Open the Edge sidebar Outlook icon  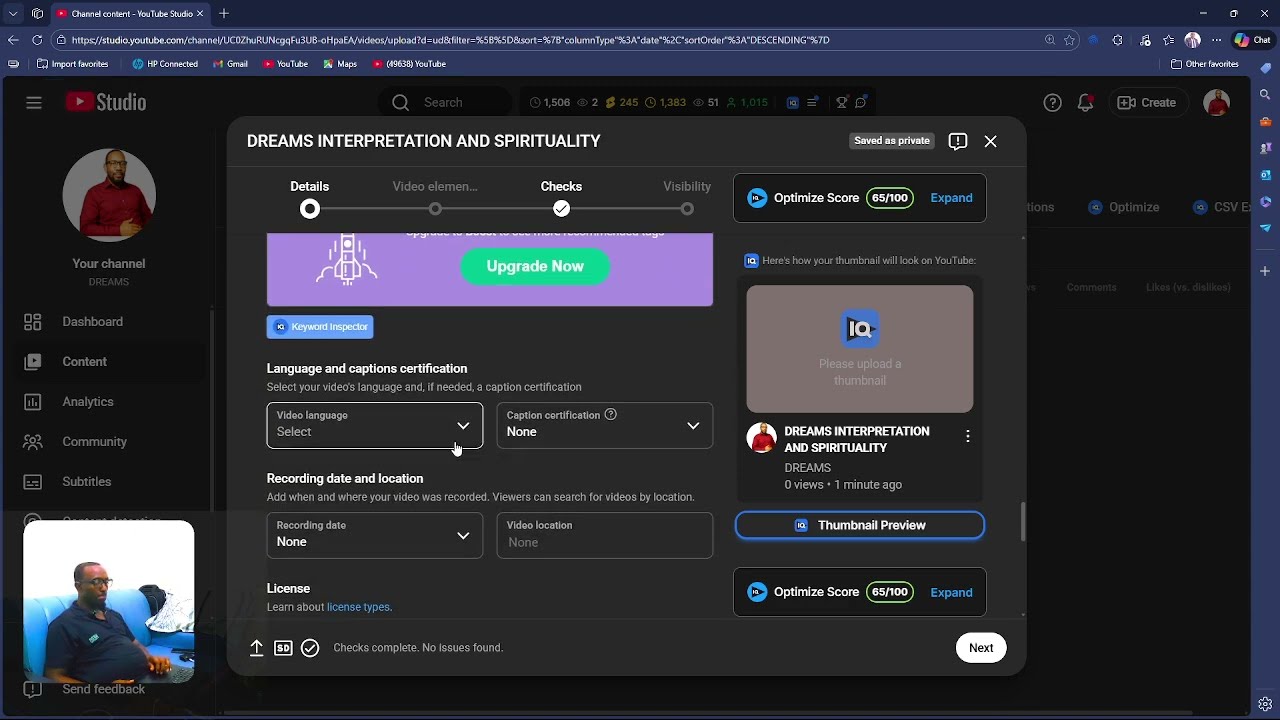tap(1265, 175)
